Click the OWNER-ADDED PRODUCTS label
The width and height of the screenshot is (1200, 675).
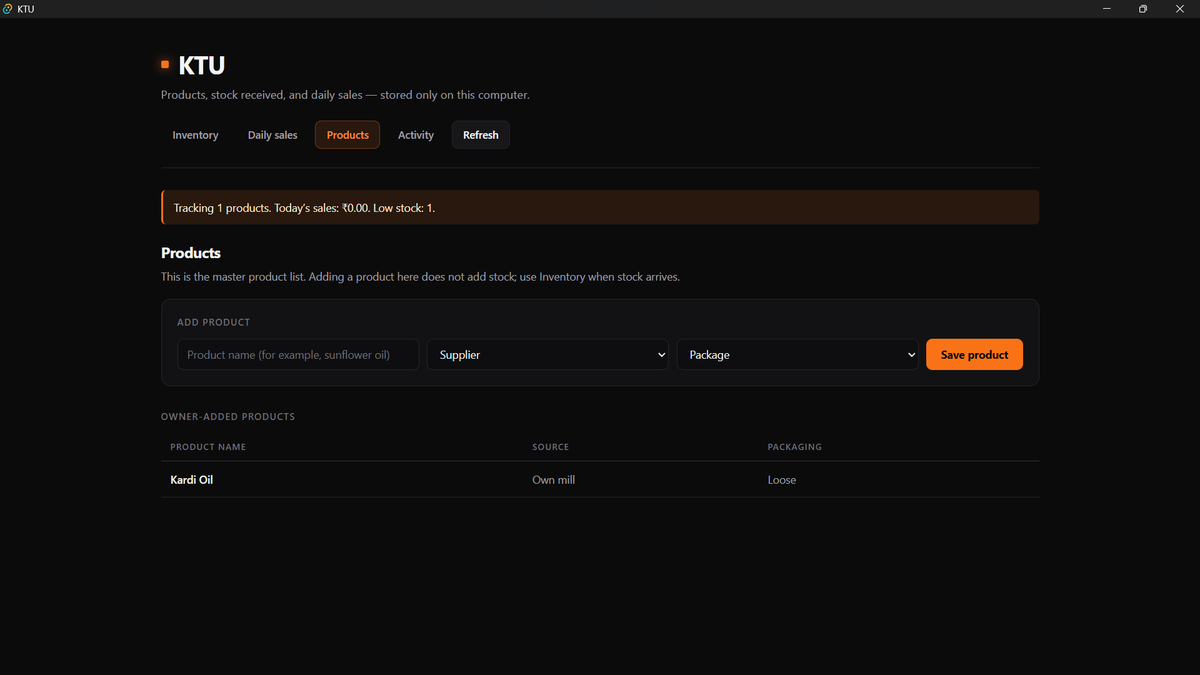tap(228, 416)
